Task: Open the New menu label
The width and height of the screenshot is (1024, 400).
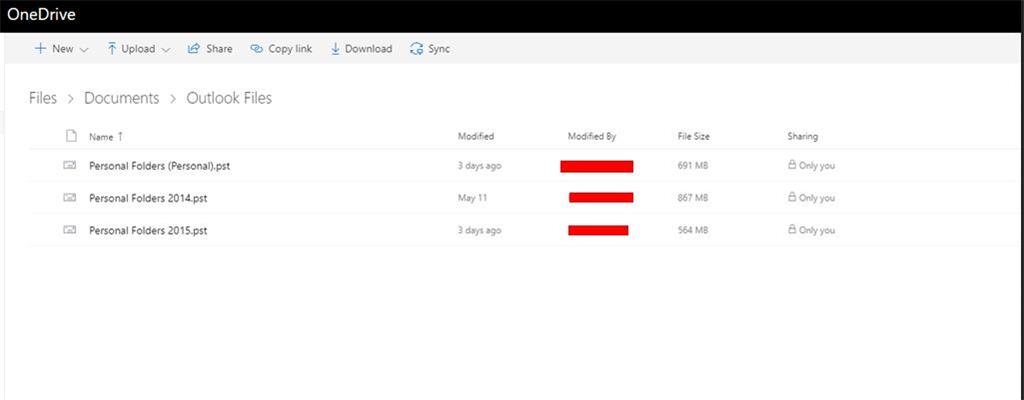Action: tap(63, 49)
